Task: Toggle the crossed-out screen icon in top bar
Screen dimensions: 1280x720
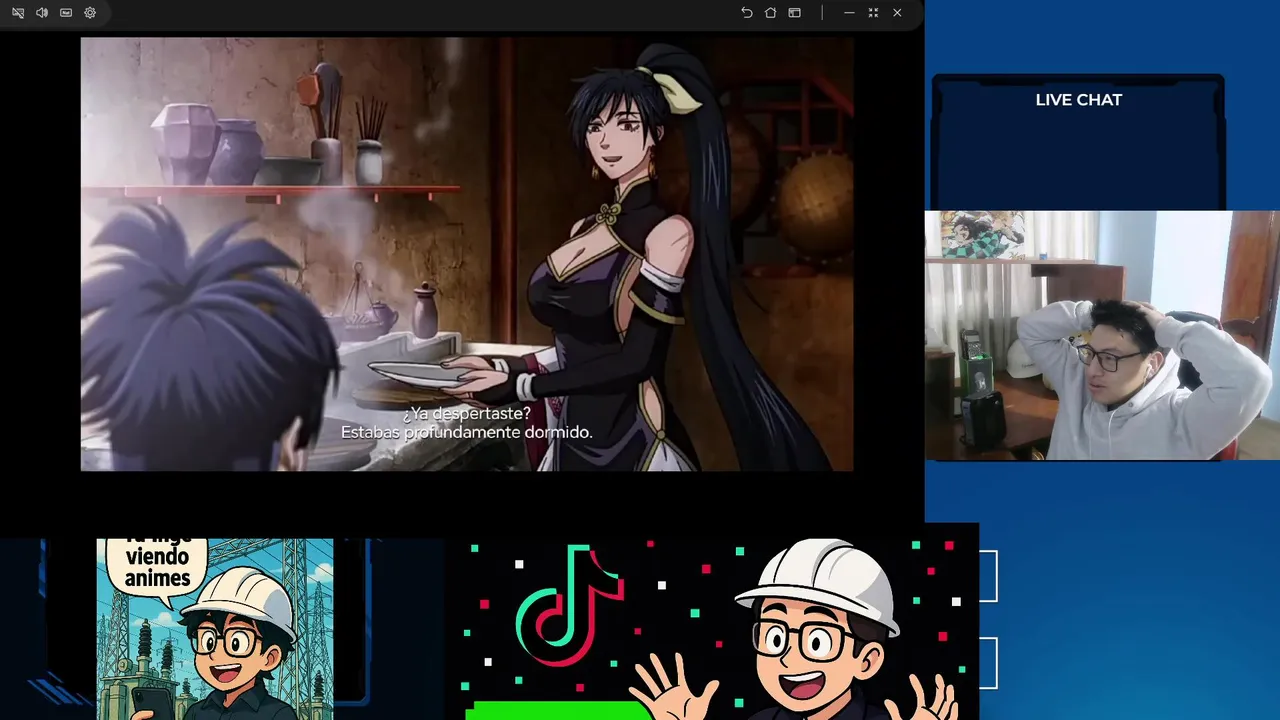Action: (18, 13)
